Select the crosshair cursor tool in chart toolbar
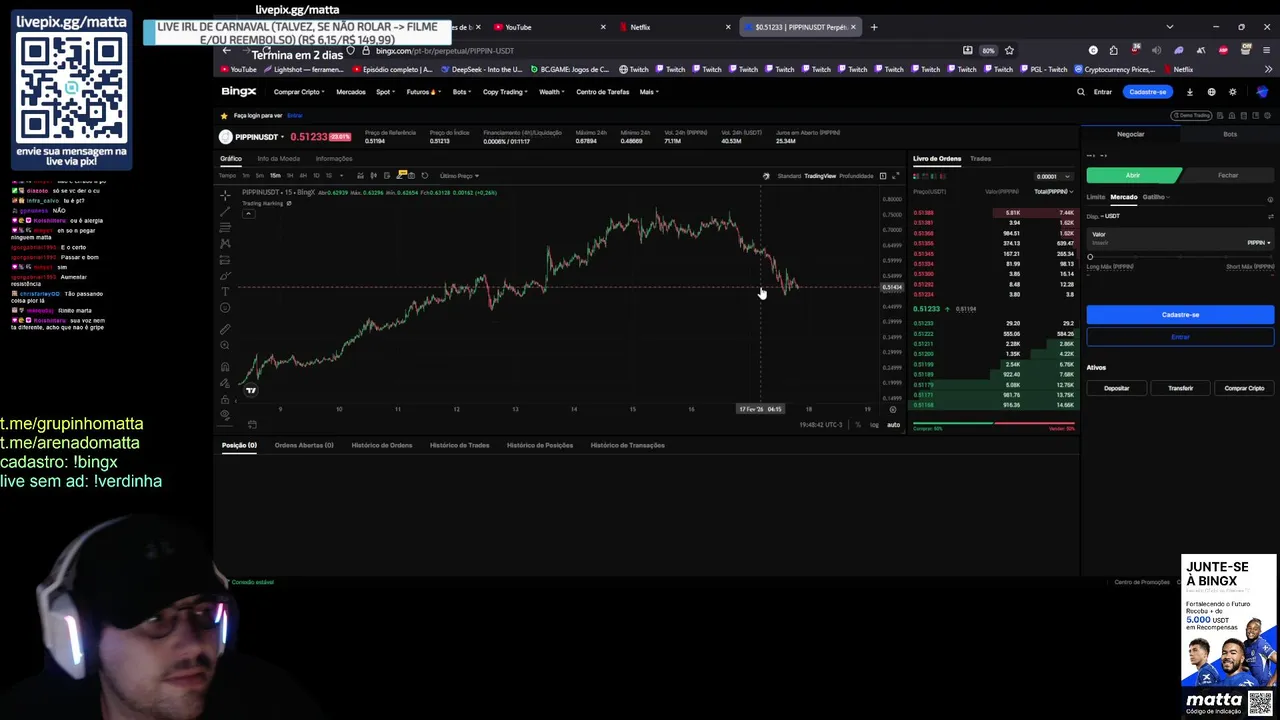This screenshot has height=720, width=1280. (225, 196)
